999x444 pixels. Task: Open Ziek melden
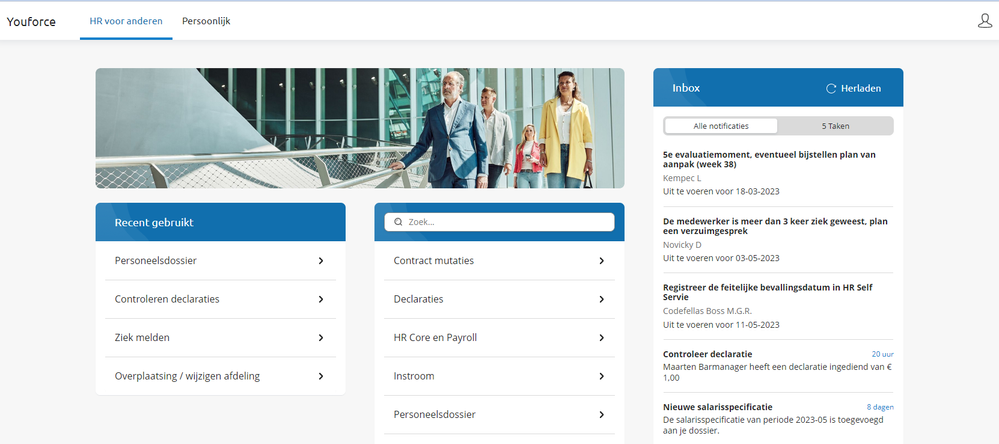click(220, 338)
